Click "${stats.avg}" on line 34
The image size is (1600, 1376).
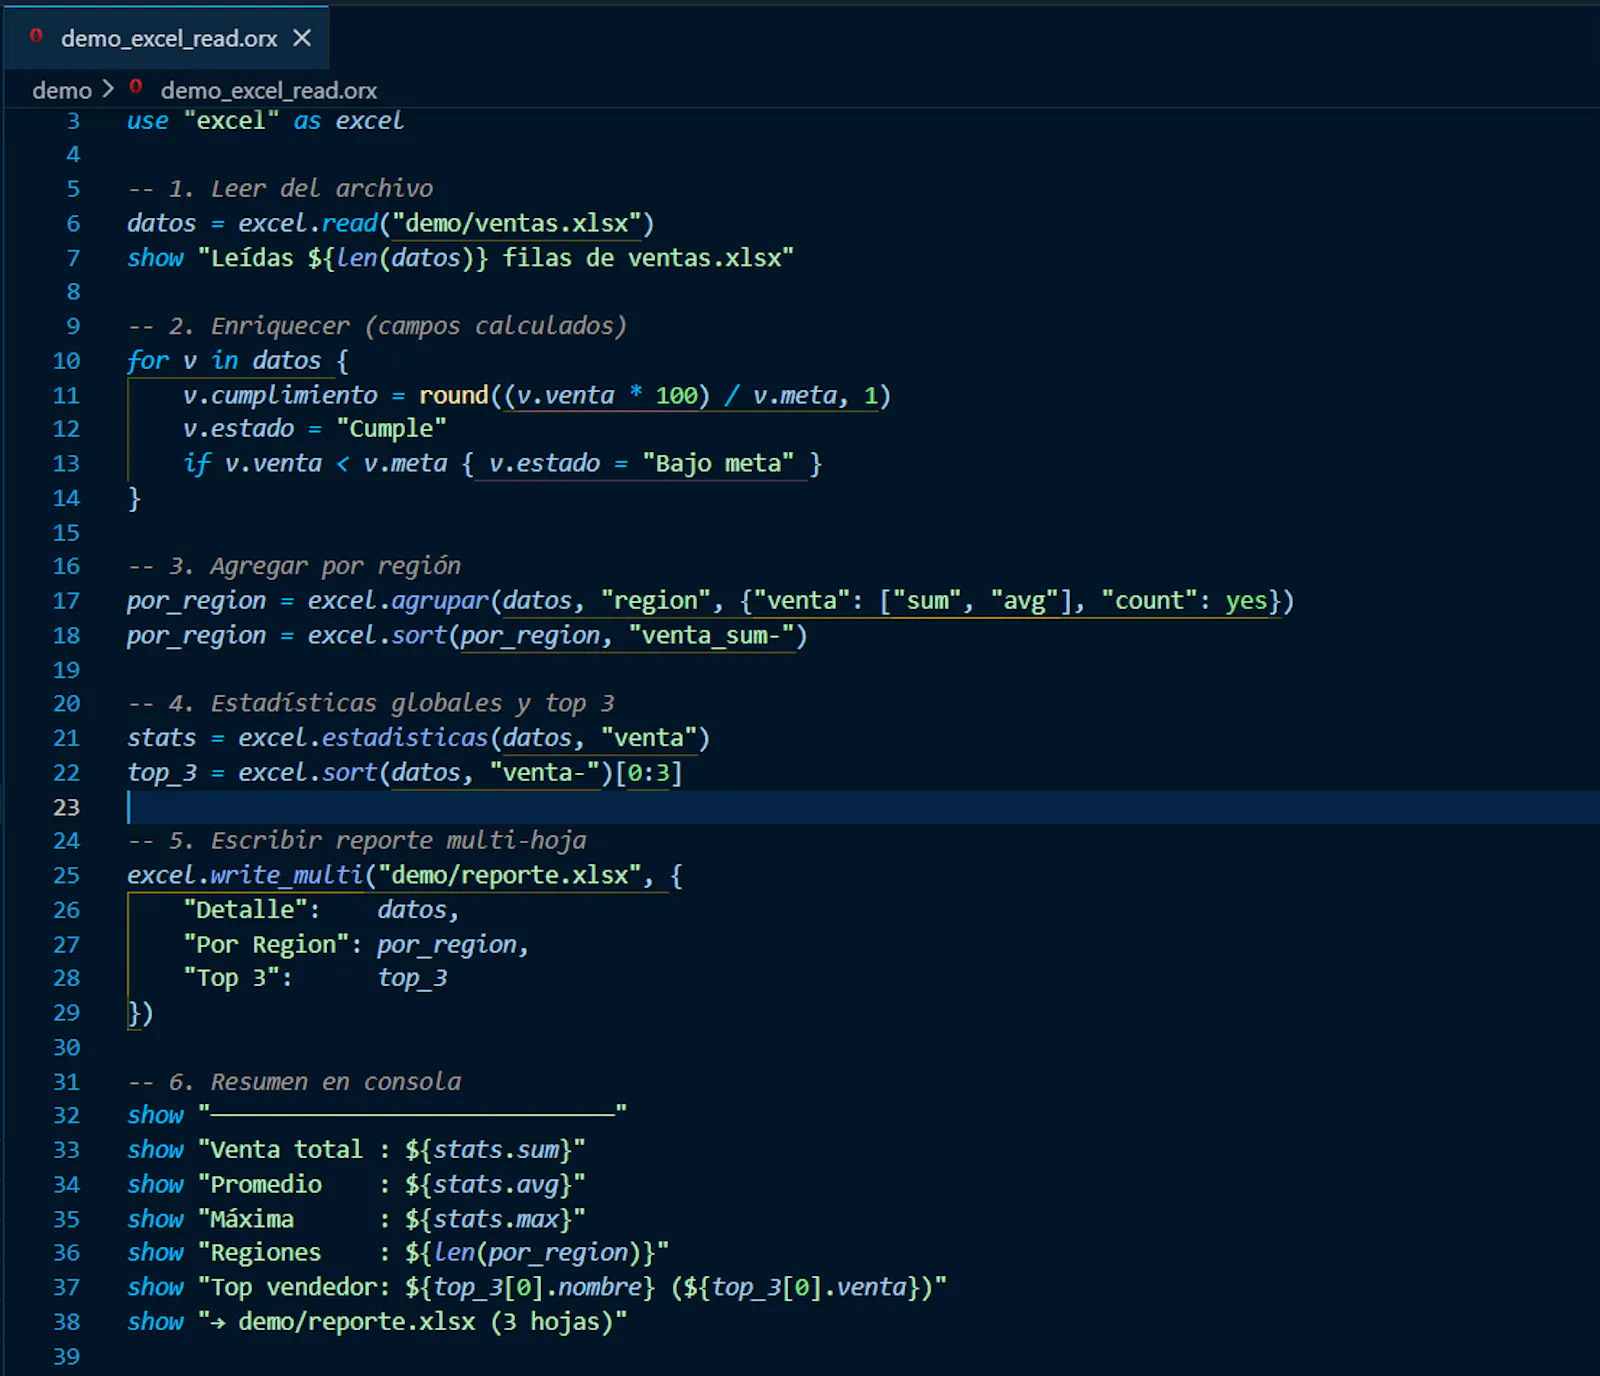(x=489, y=1185)
